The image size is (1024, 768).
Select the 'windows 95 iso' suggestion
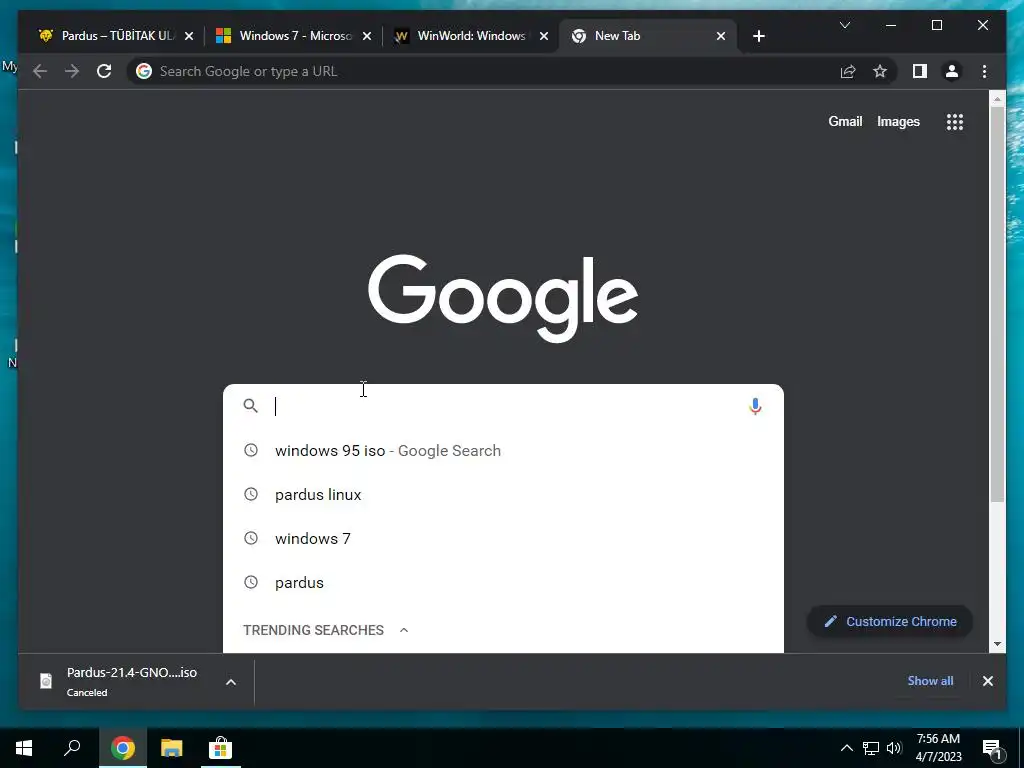(503, 451)
